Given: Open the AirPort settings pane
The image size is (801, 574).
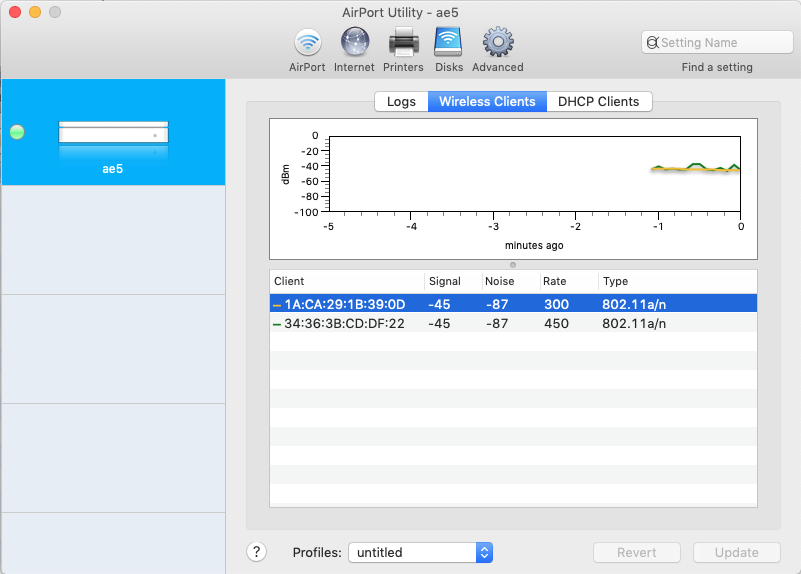Looking at the screenshot, I should click(308, 50).
